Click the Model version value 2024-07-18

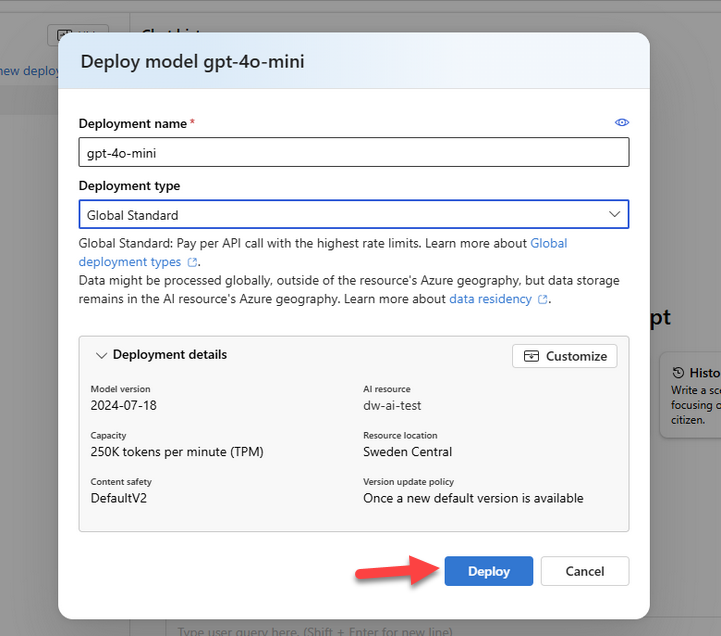pyautogui.click(x=123, y=405)
